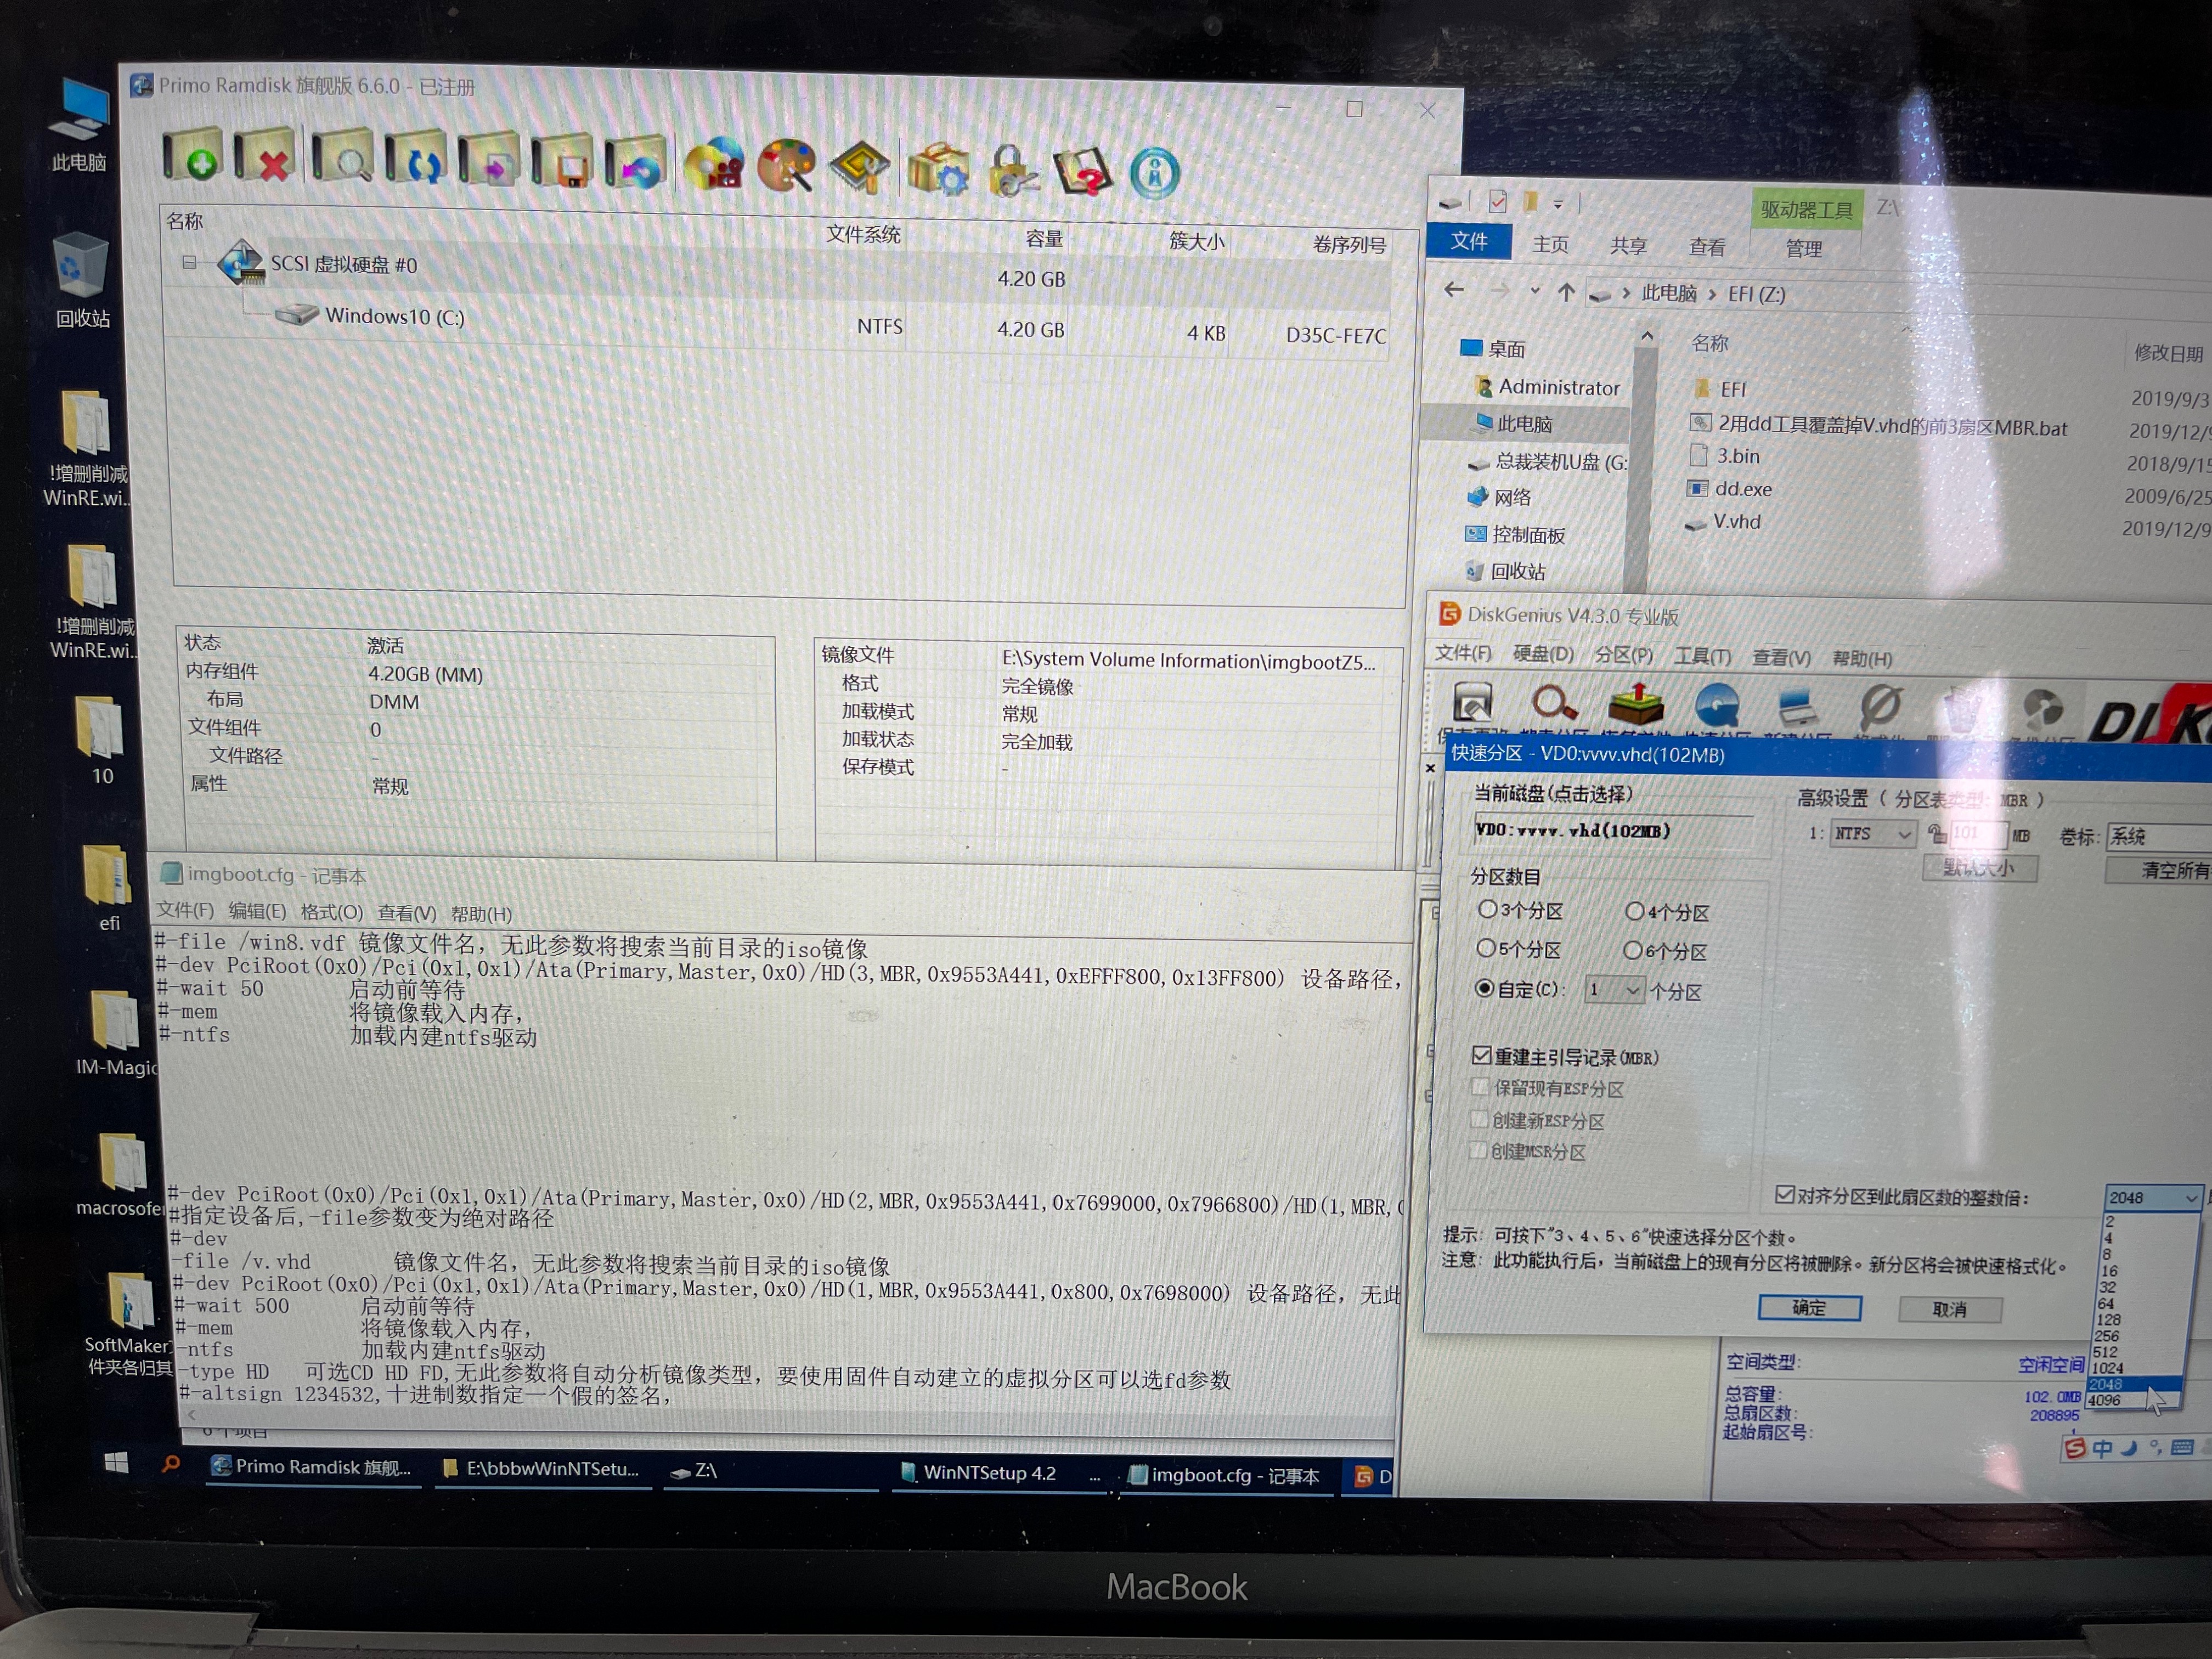The image size is (2212, 1659).
Task: Click DiskGenius Search Partition magnifier icon
Action: coord(1554,705)
